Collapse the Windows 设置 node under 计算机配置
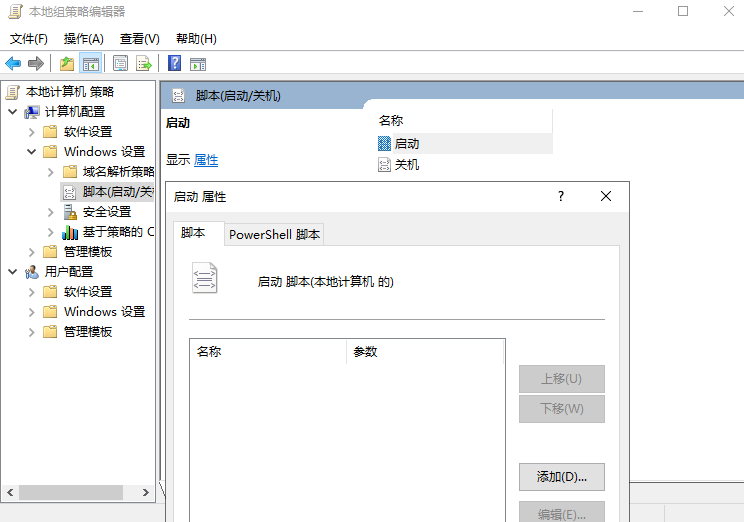This screenshot has height=522, width=744. tap(31, 152)
